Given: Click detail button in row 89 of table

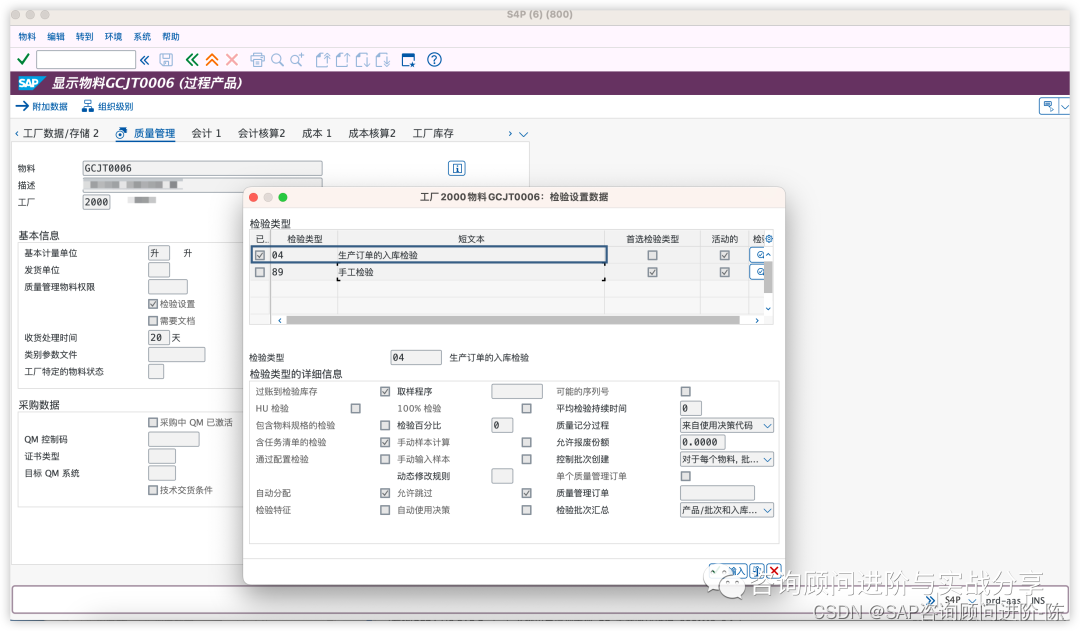Looking at the screenshot, I should 757,272.
